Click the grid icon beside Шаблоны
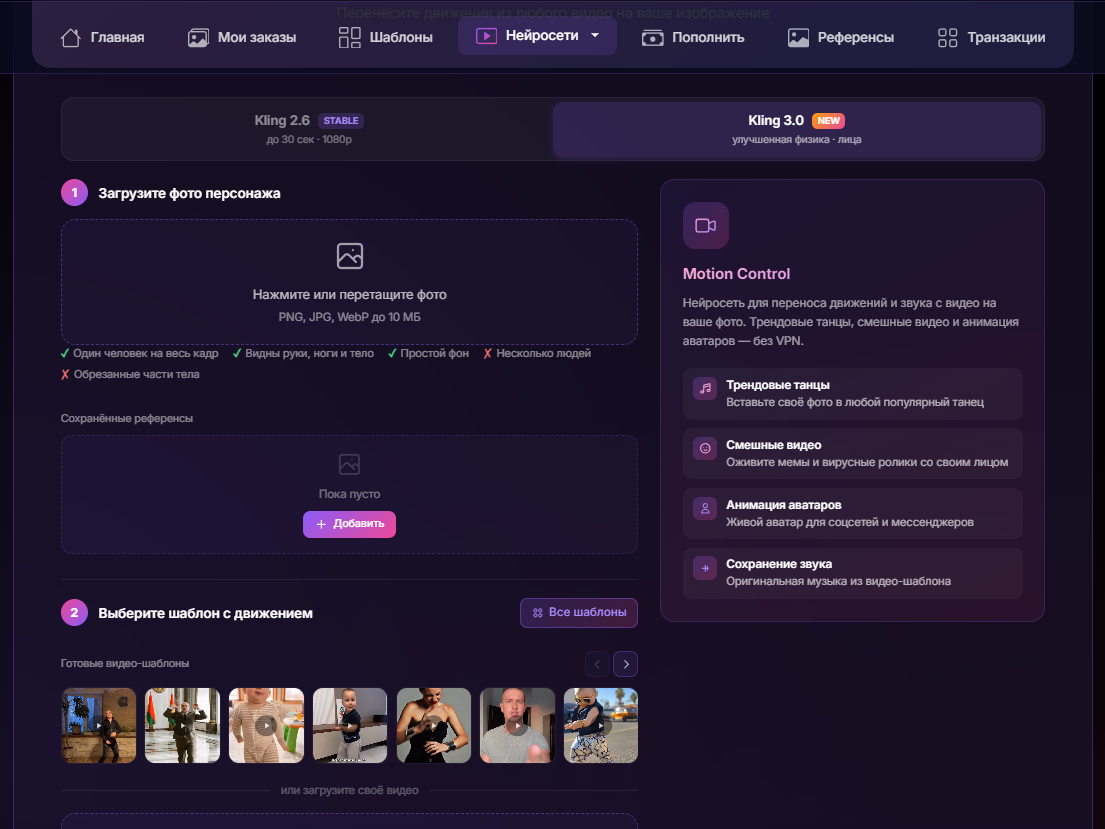This screenshot has height=829, width=1105. [350, 37]
